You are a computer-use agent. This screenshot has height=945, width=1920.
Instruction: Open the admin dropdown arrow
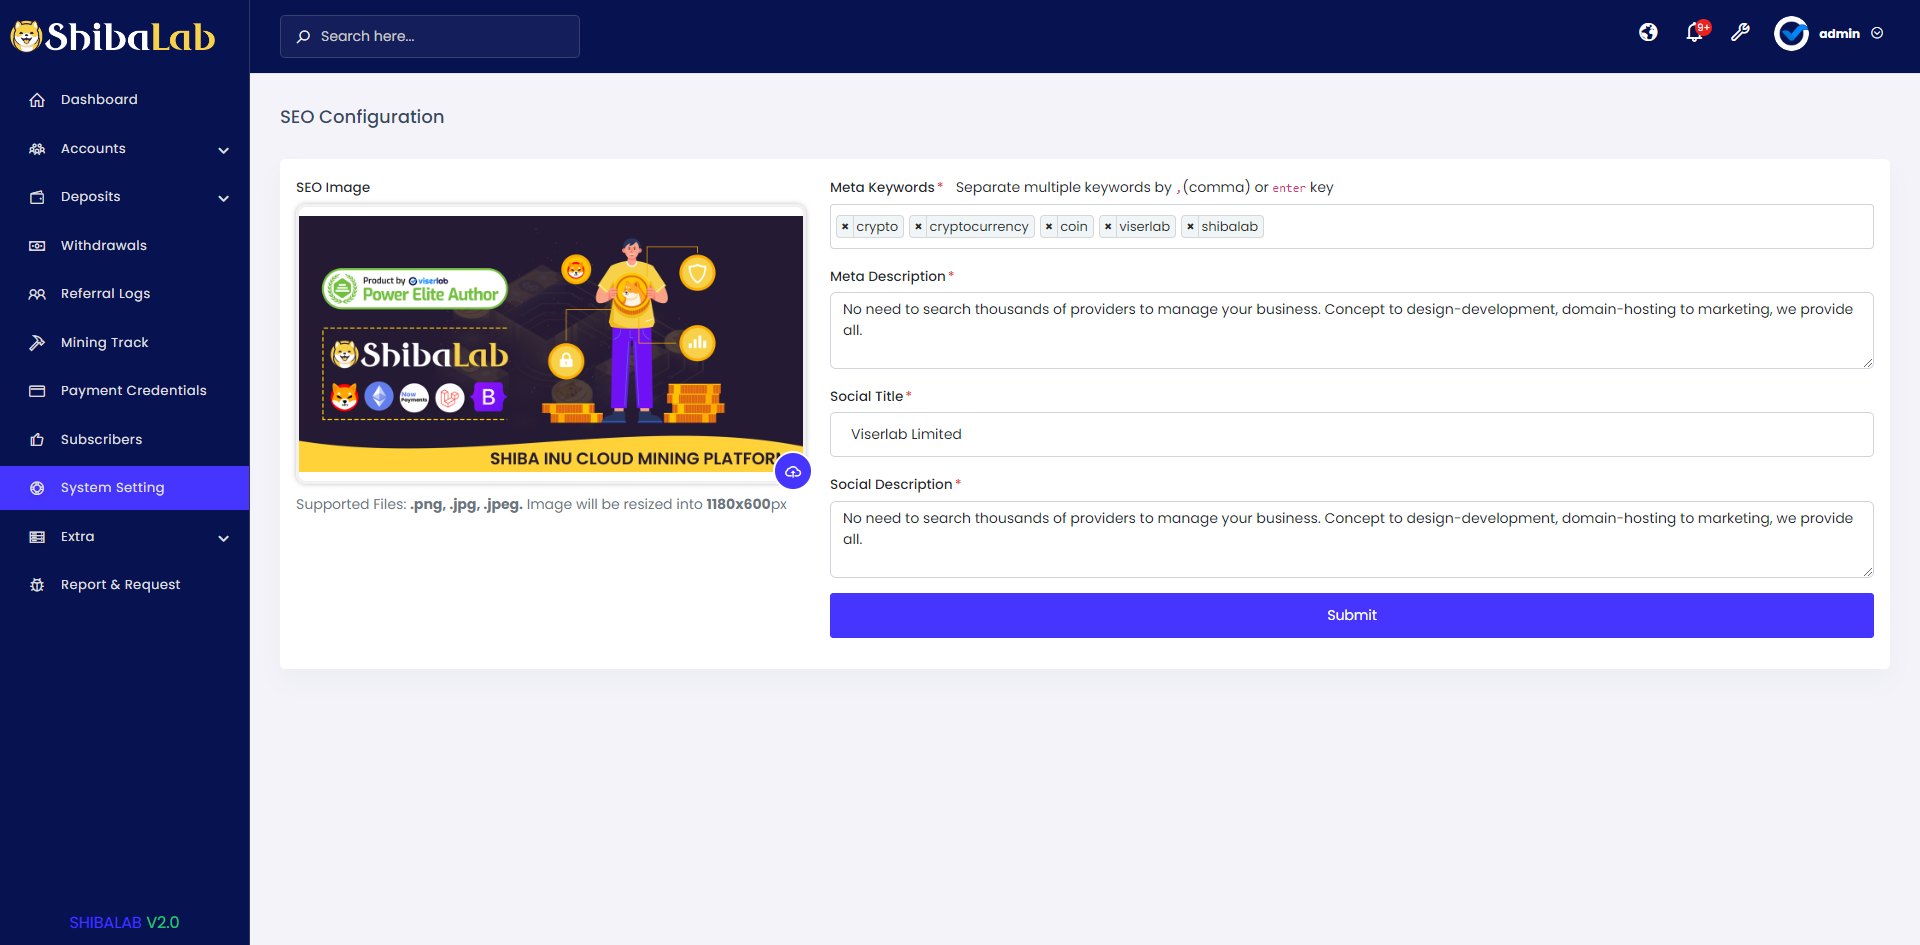tap(1877, 33)
